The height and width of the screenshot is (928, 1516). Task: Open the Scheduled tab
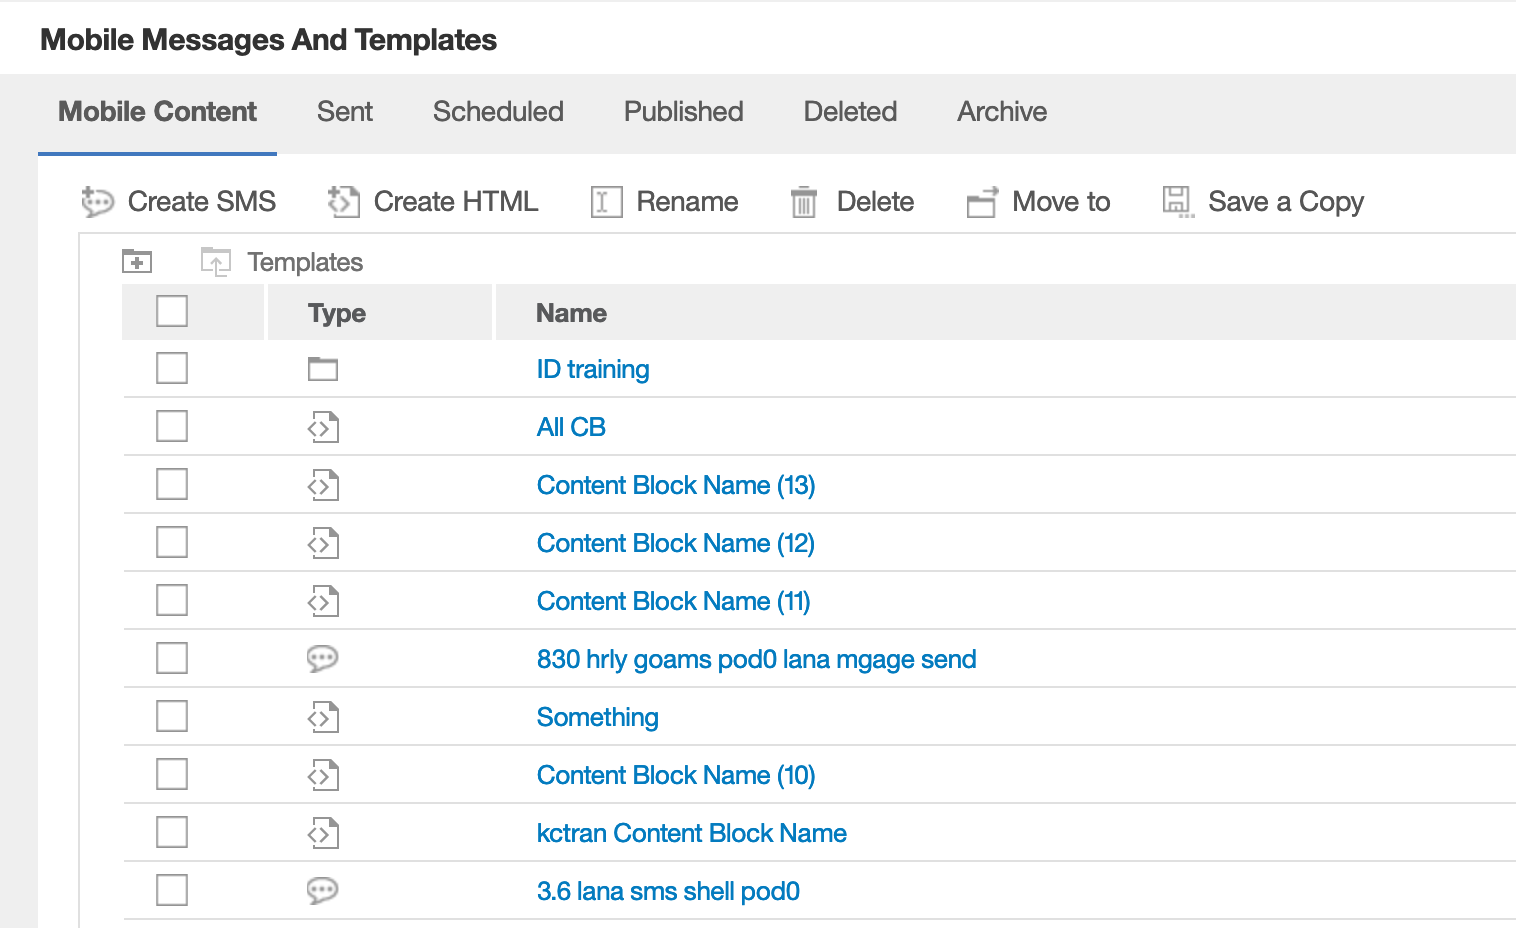(x=498, y=112)
